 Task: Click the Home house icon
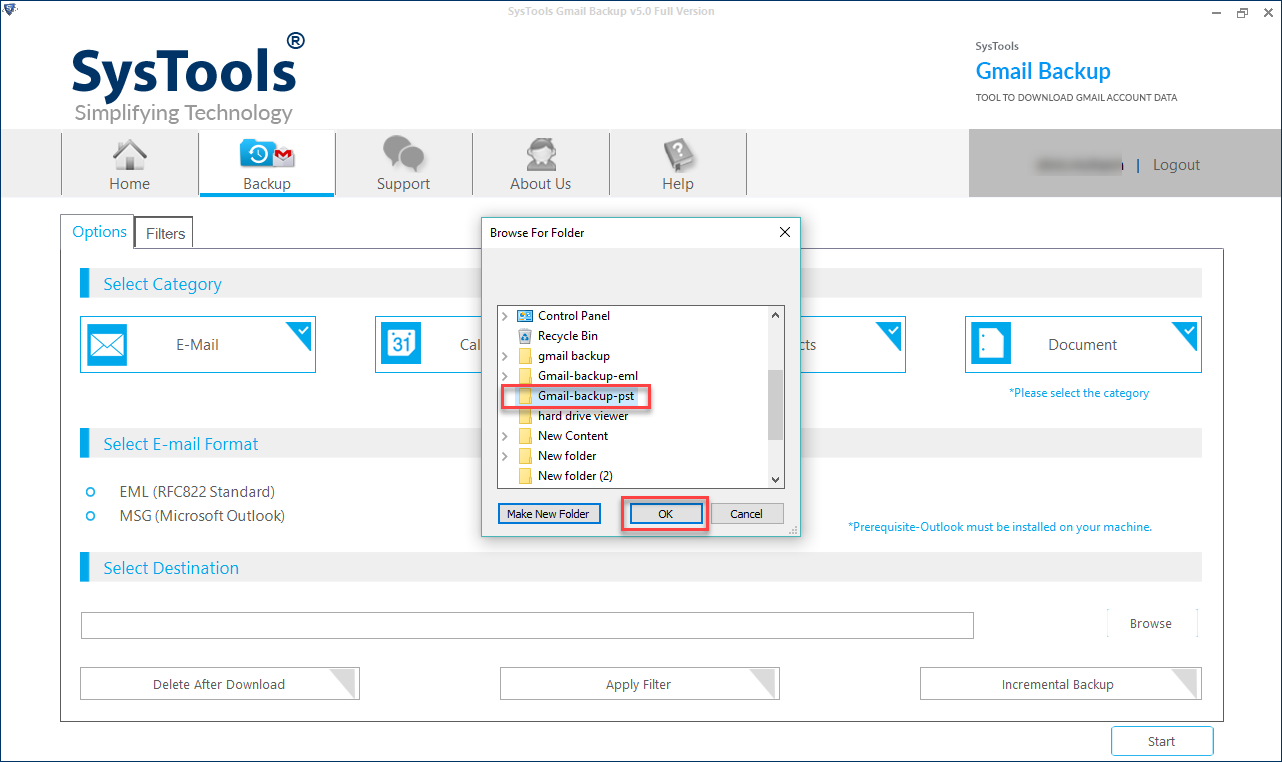coord(130,155)
